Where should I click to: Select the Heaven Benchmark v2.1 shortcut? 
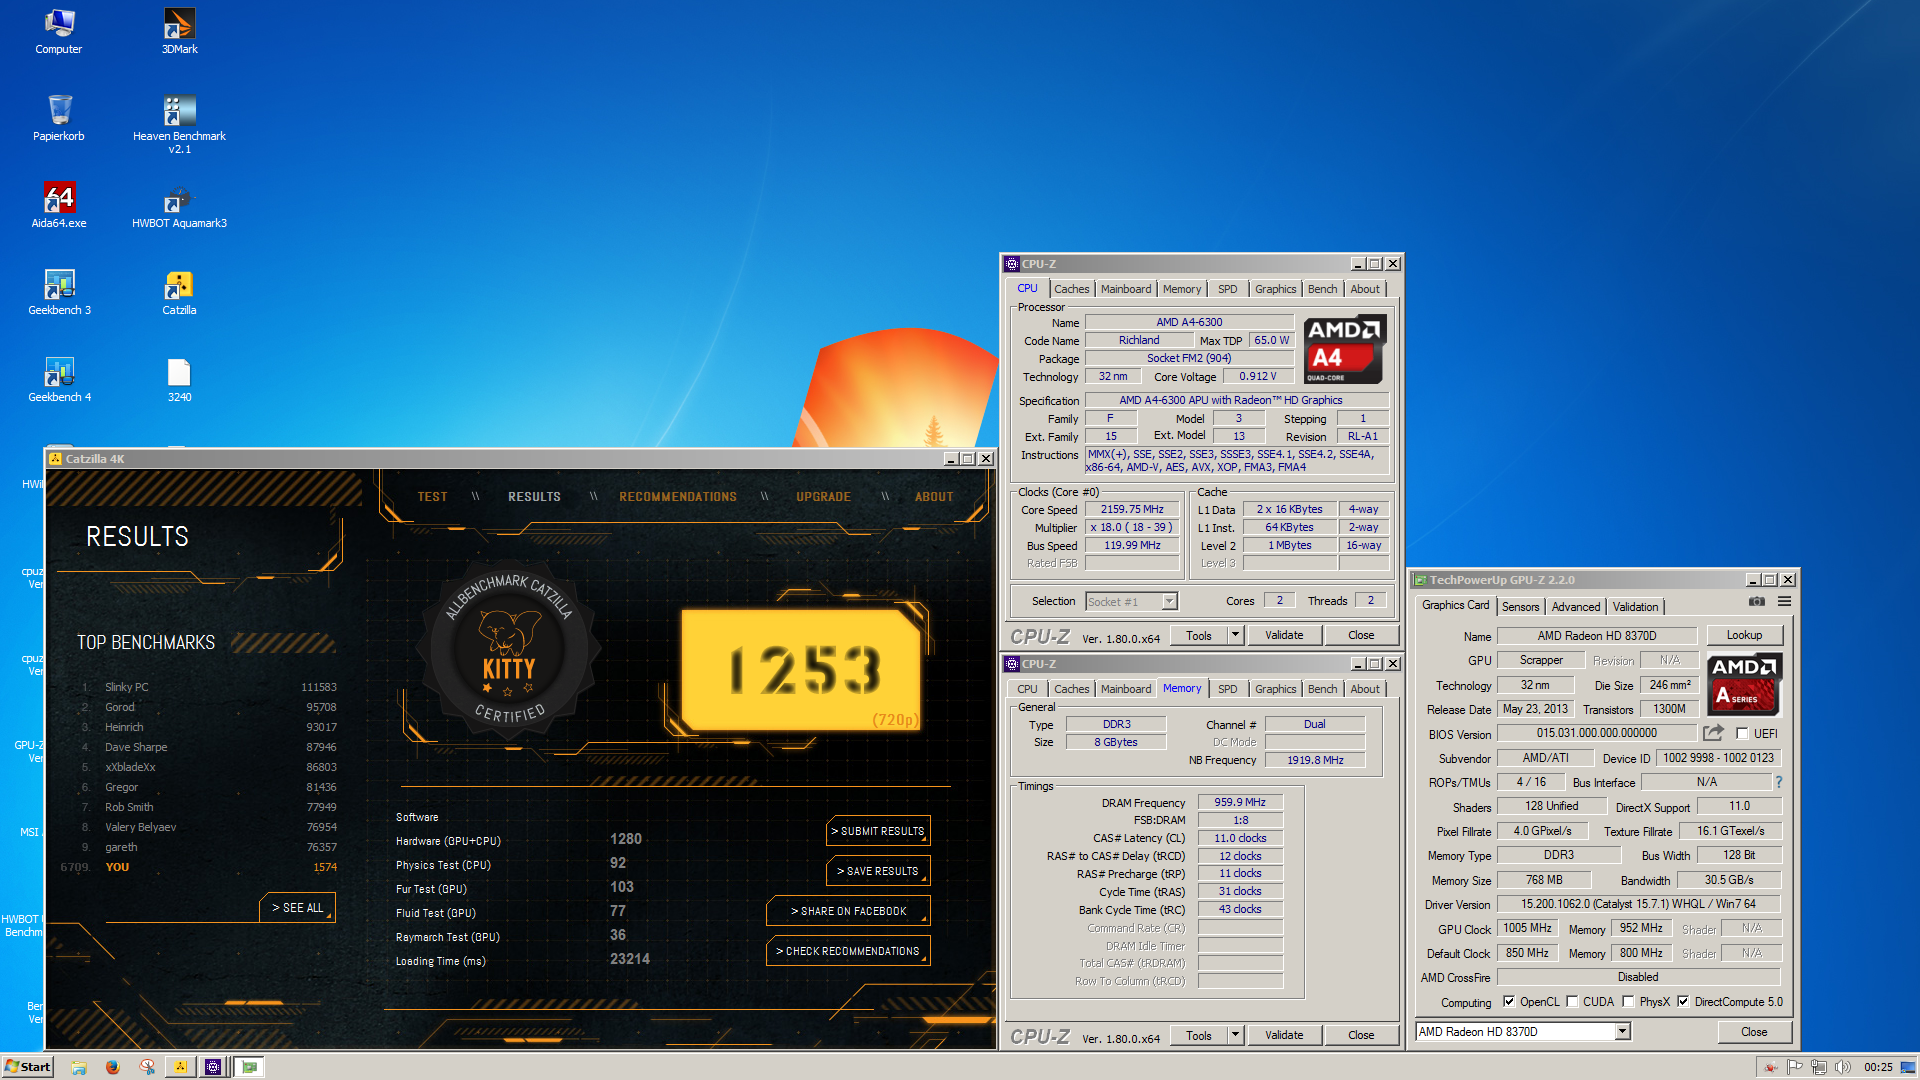180,124
